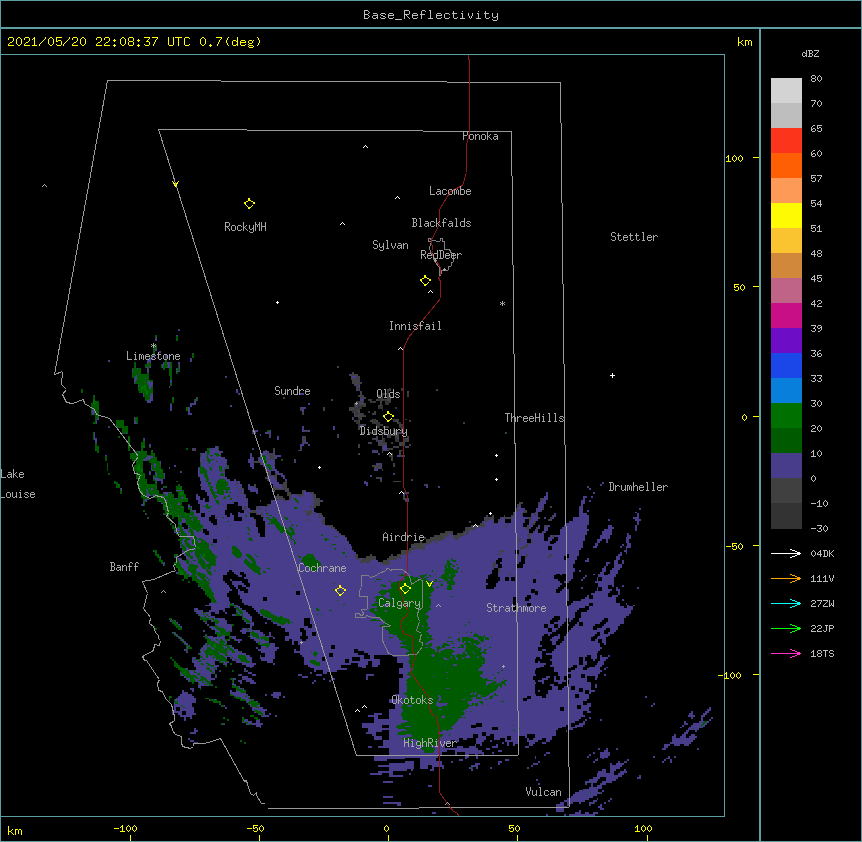Click the Didsbury town label
The height and width of the screenshot is (842, 862).
point(383,431)
